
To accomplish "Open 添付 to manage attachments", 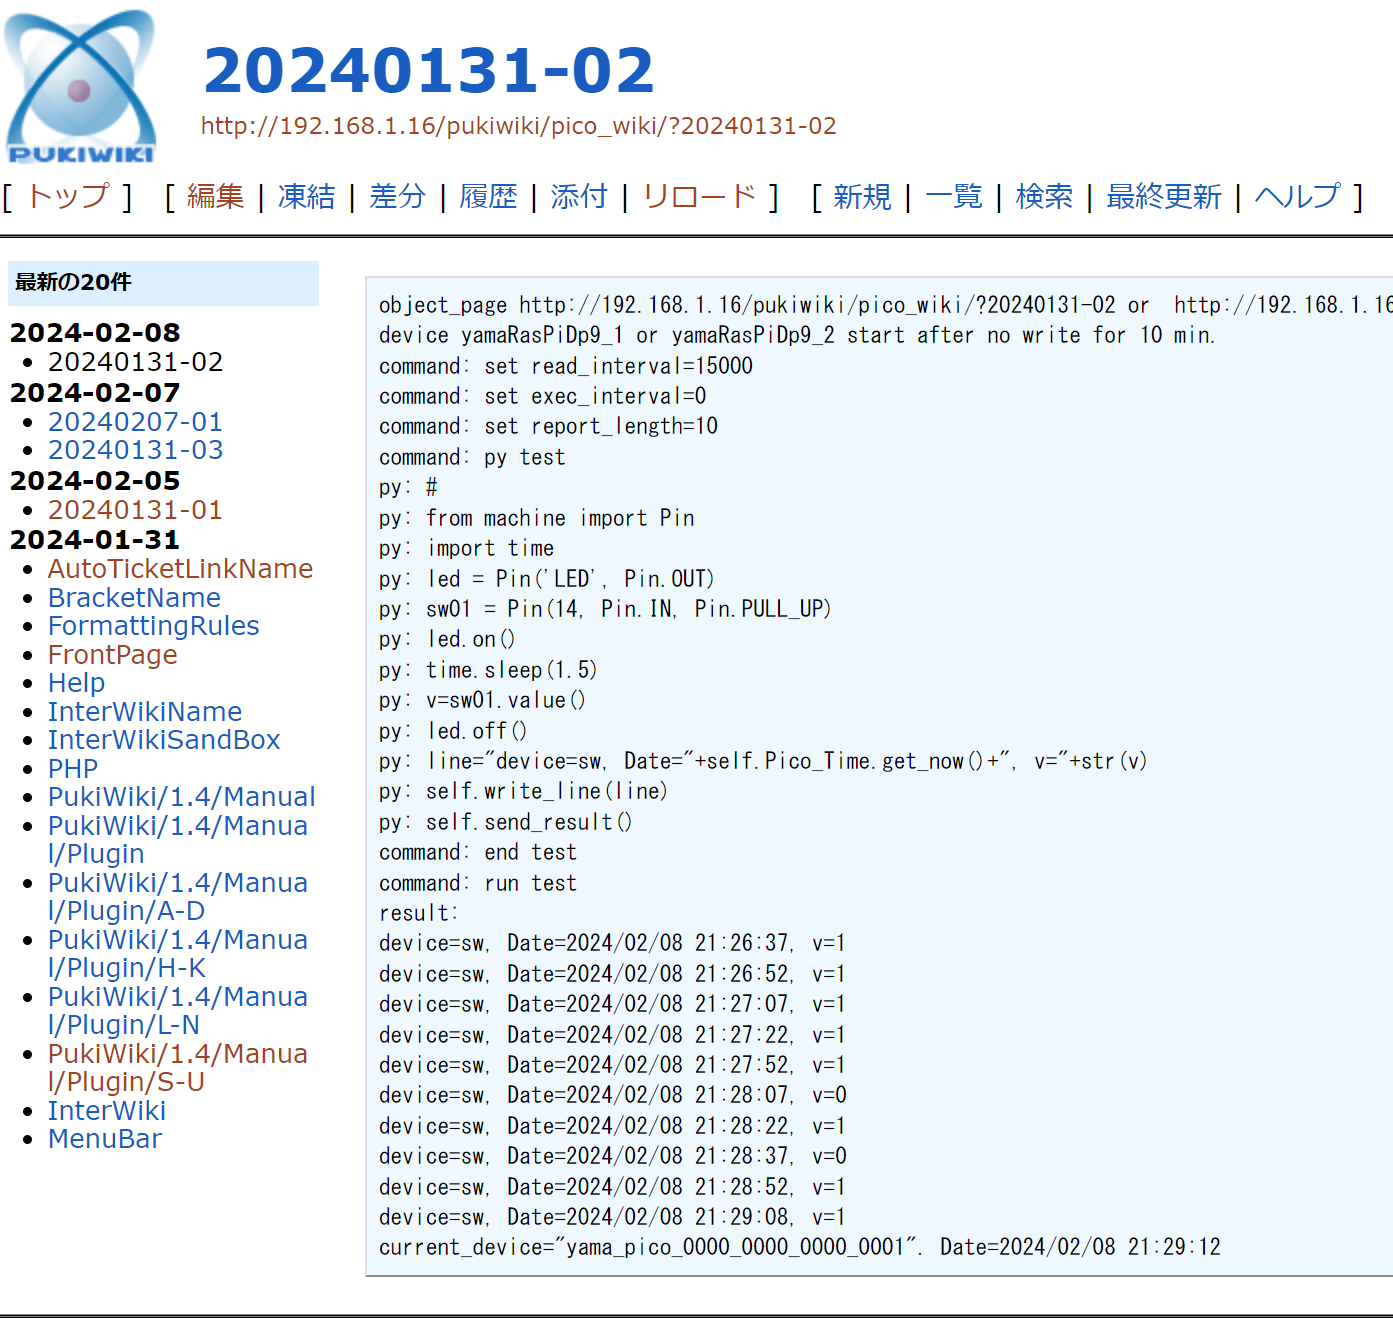I will coord(579,197).
